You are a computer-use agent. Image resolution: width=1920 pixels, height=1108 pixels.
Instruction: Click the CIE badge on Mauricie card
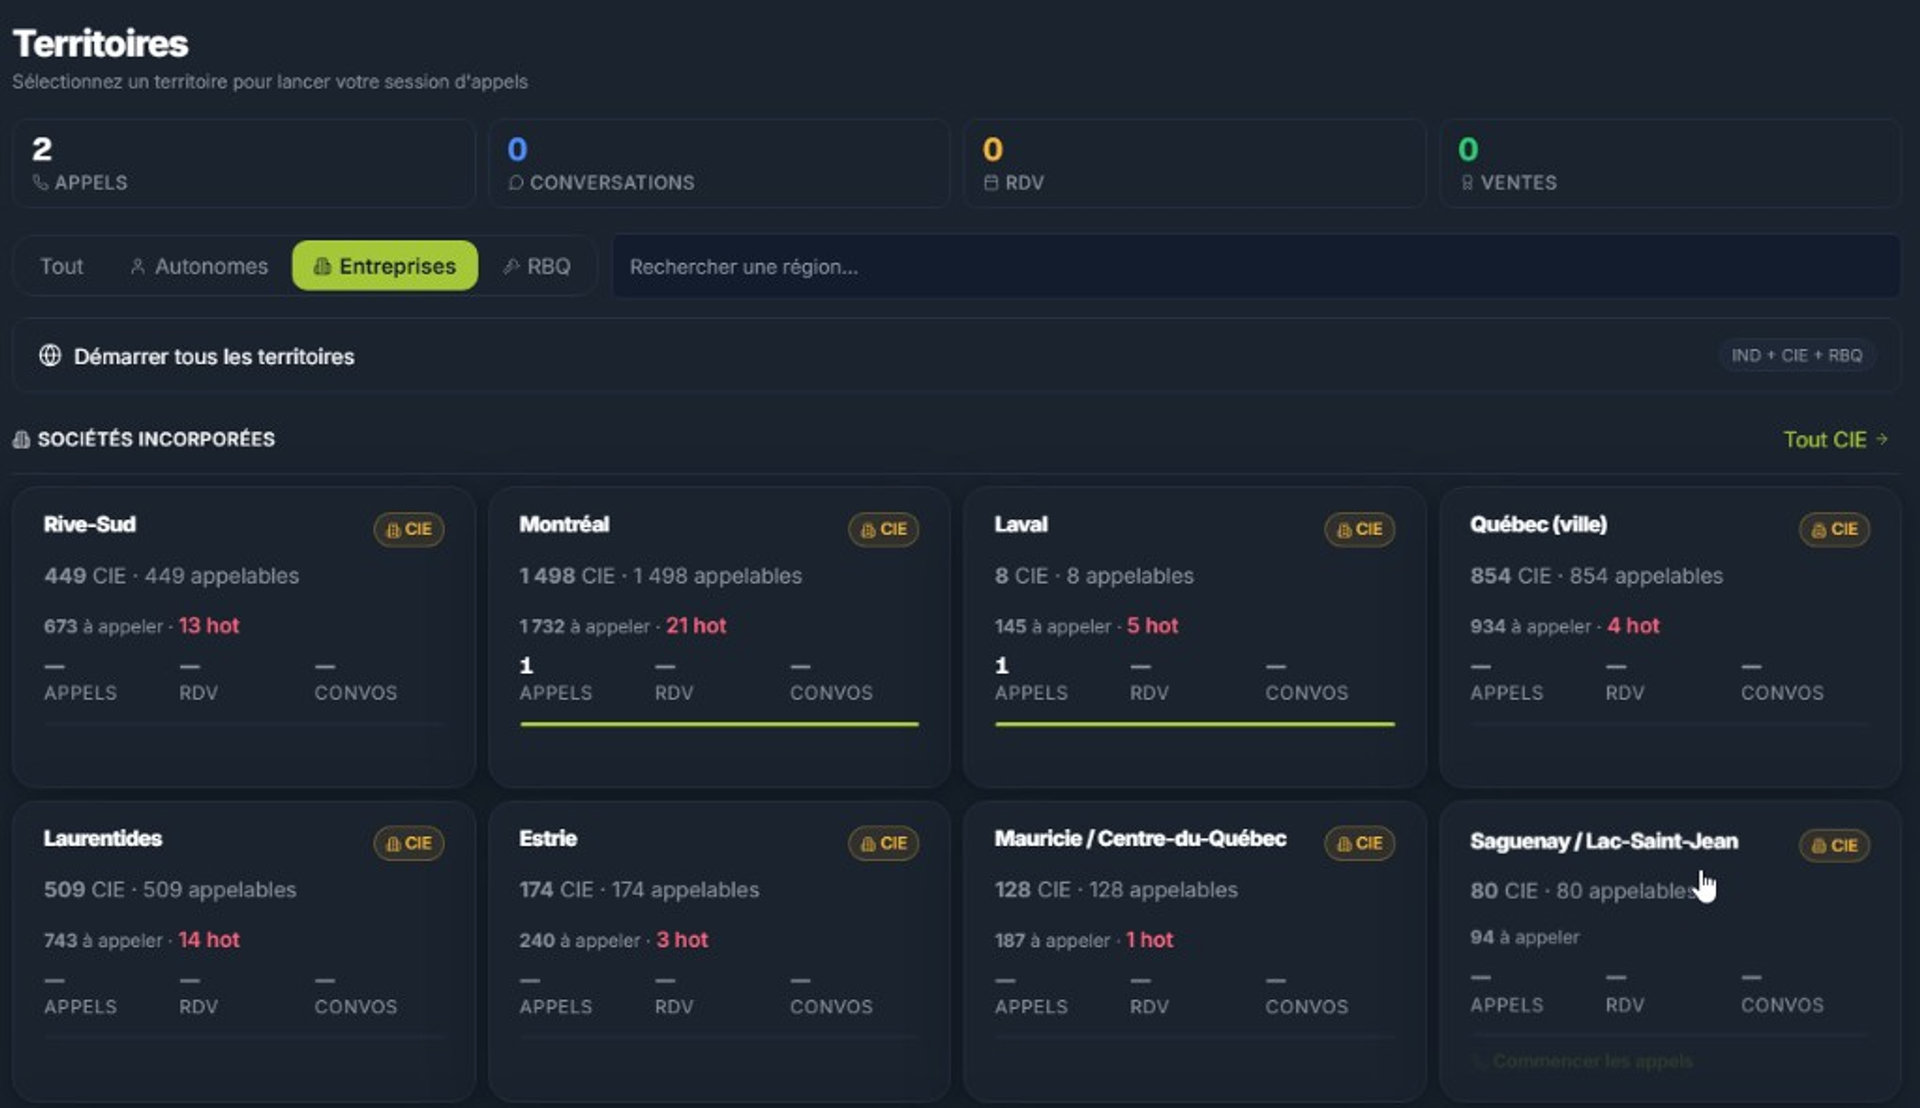coord(1359,843)
